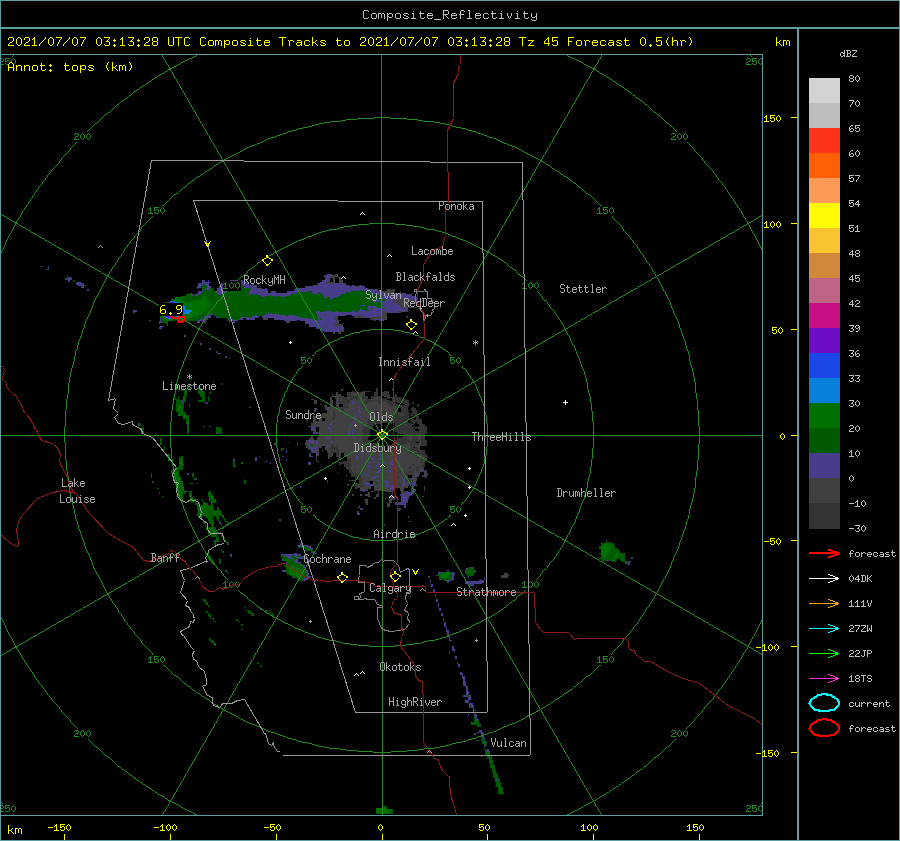Click the Banff label
Viewport: 900px width, 841px height.
165,557
